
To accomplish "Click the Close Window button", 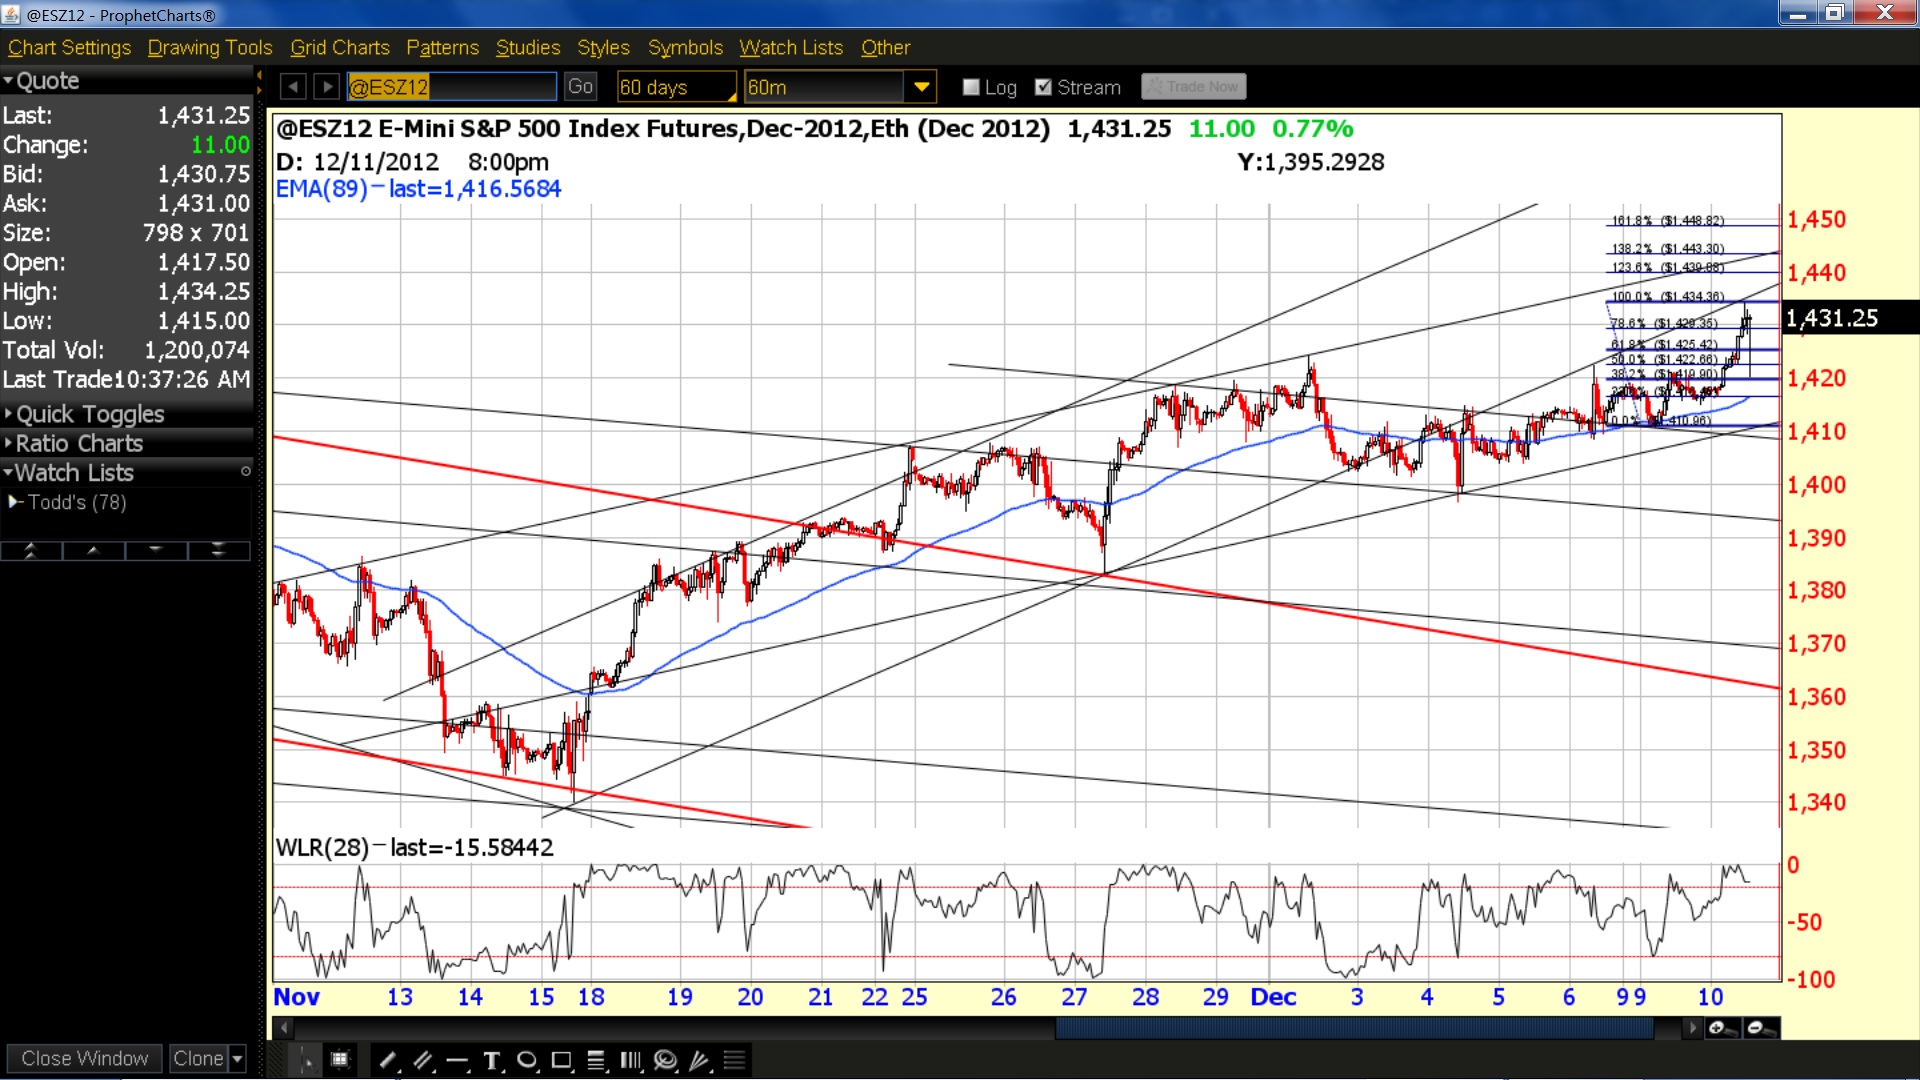I will [84, 1058].
